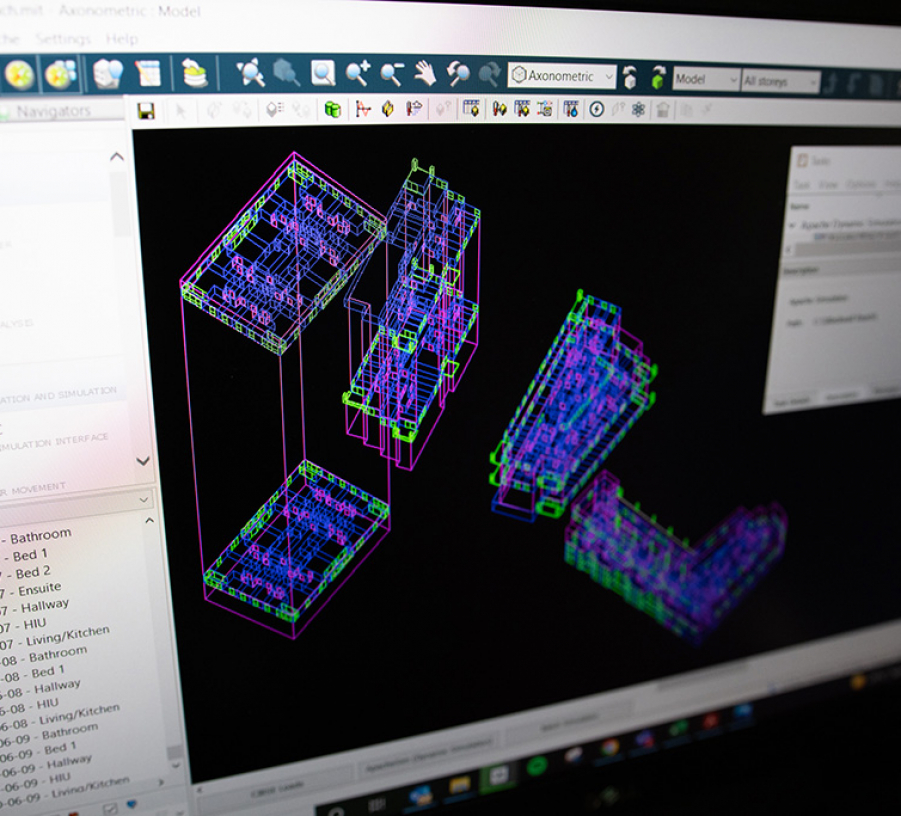Zoom out with the minus magnifier
This screenshot has width=901, height=816.
pyautogui.click(x=391, y=74)
